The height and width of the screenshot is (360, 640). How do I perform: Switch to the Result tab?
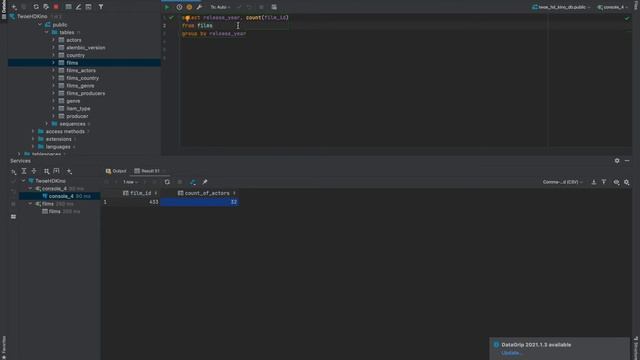coord(149,171)
